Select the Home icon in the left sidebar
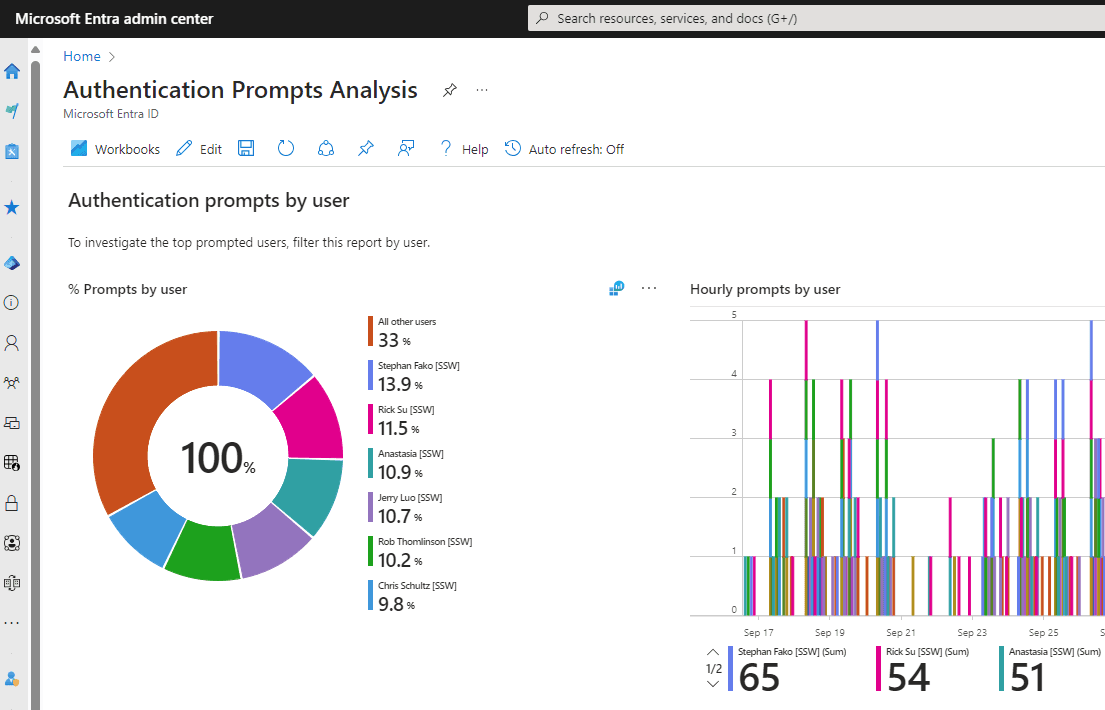Viewport: 1105px width, 710px height. tap(12, 71)
